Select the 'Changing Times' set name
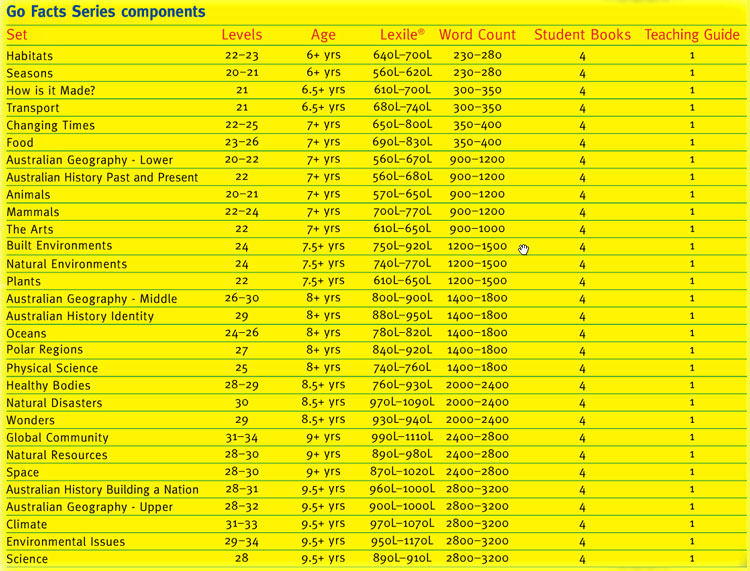The height and width of the screenshot is (571, 750). pyautogui.click(x=51, y=125)
